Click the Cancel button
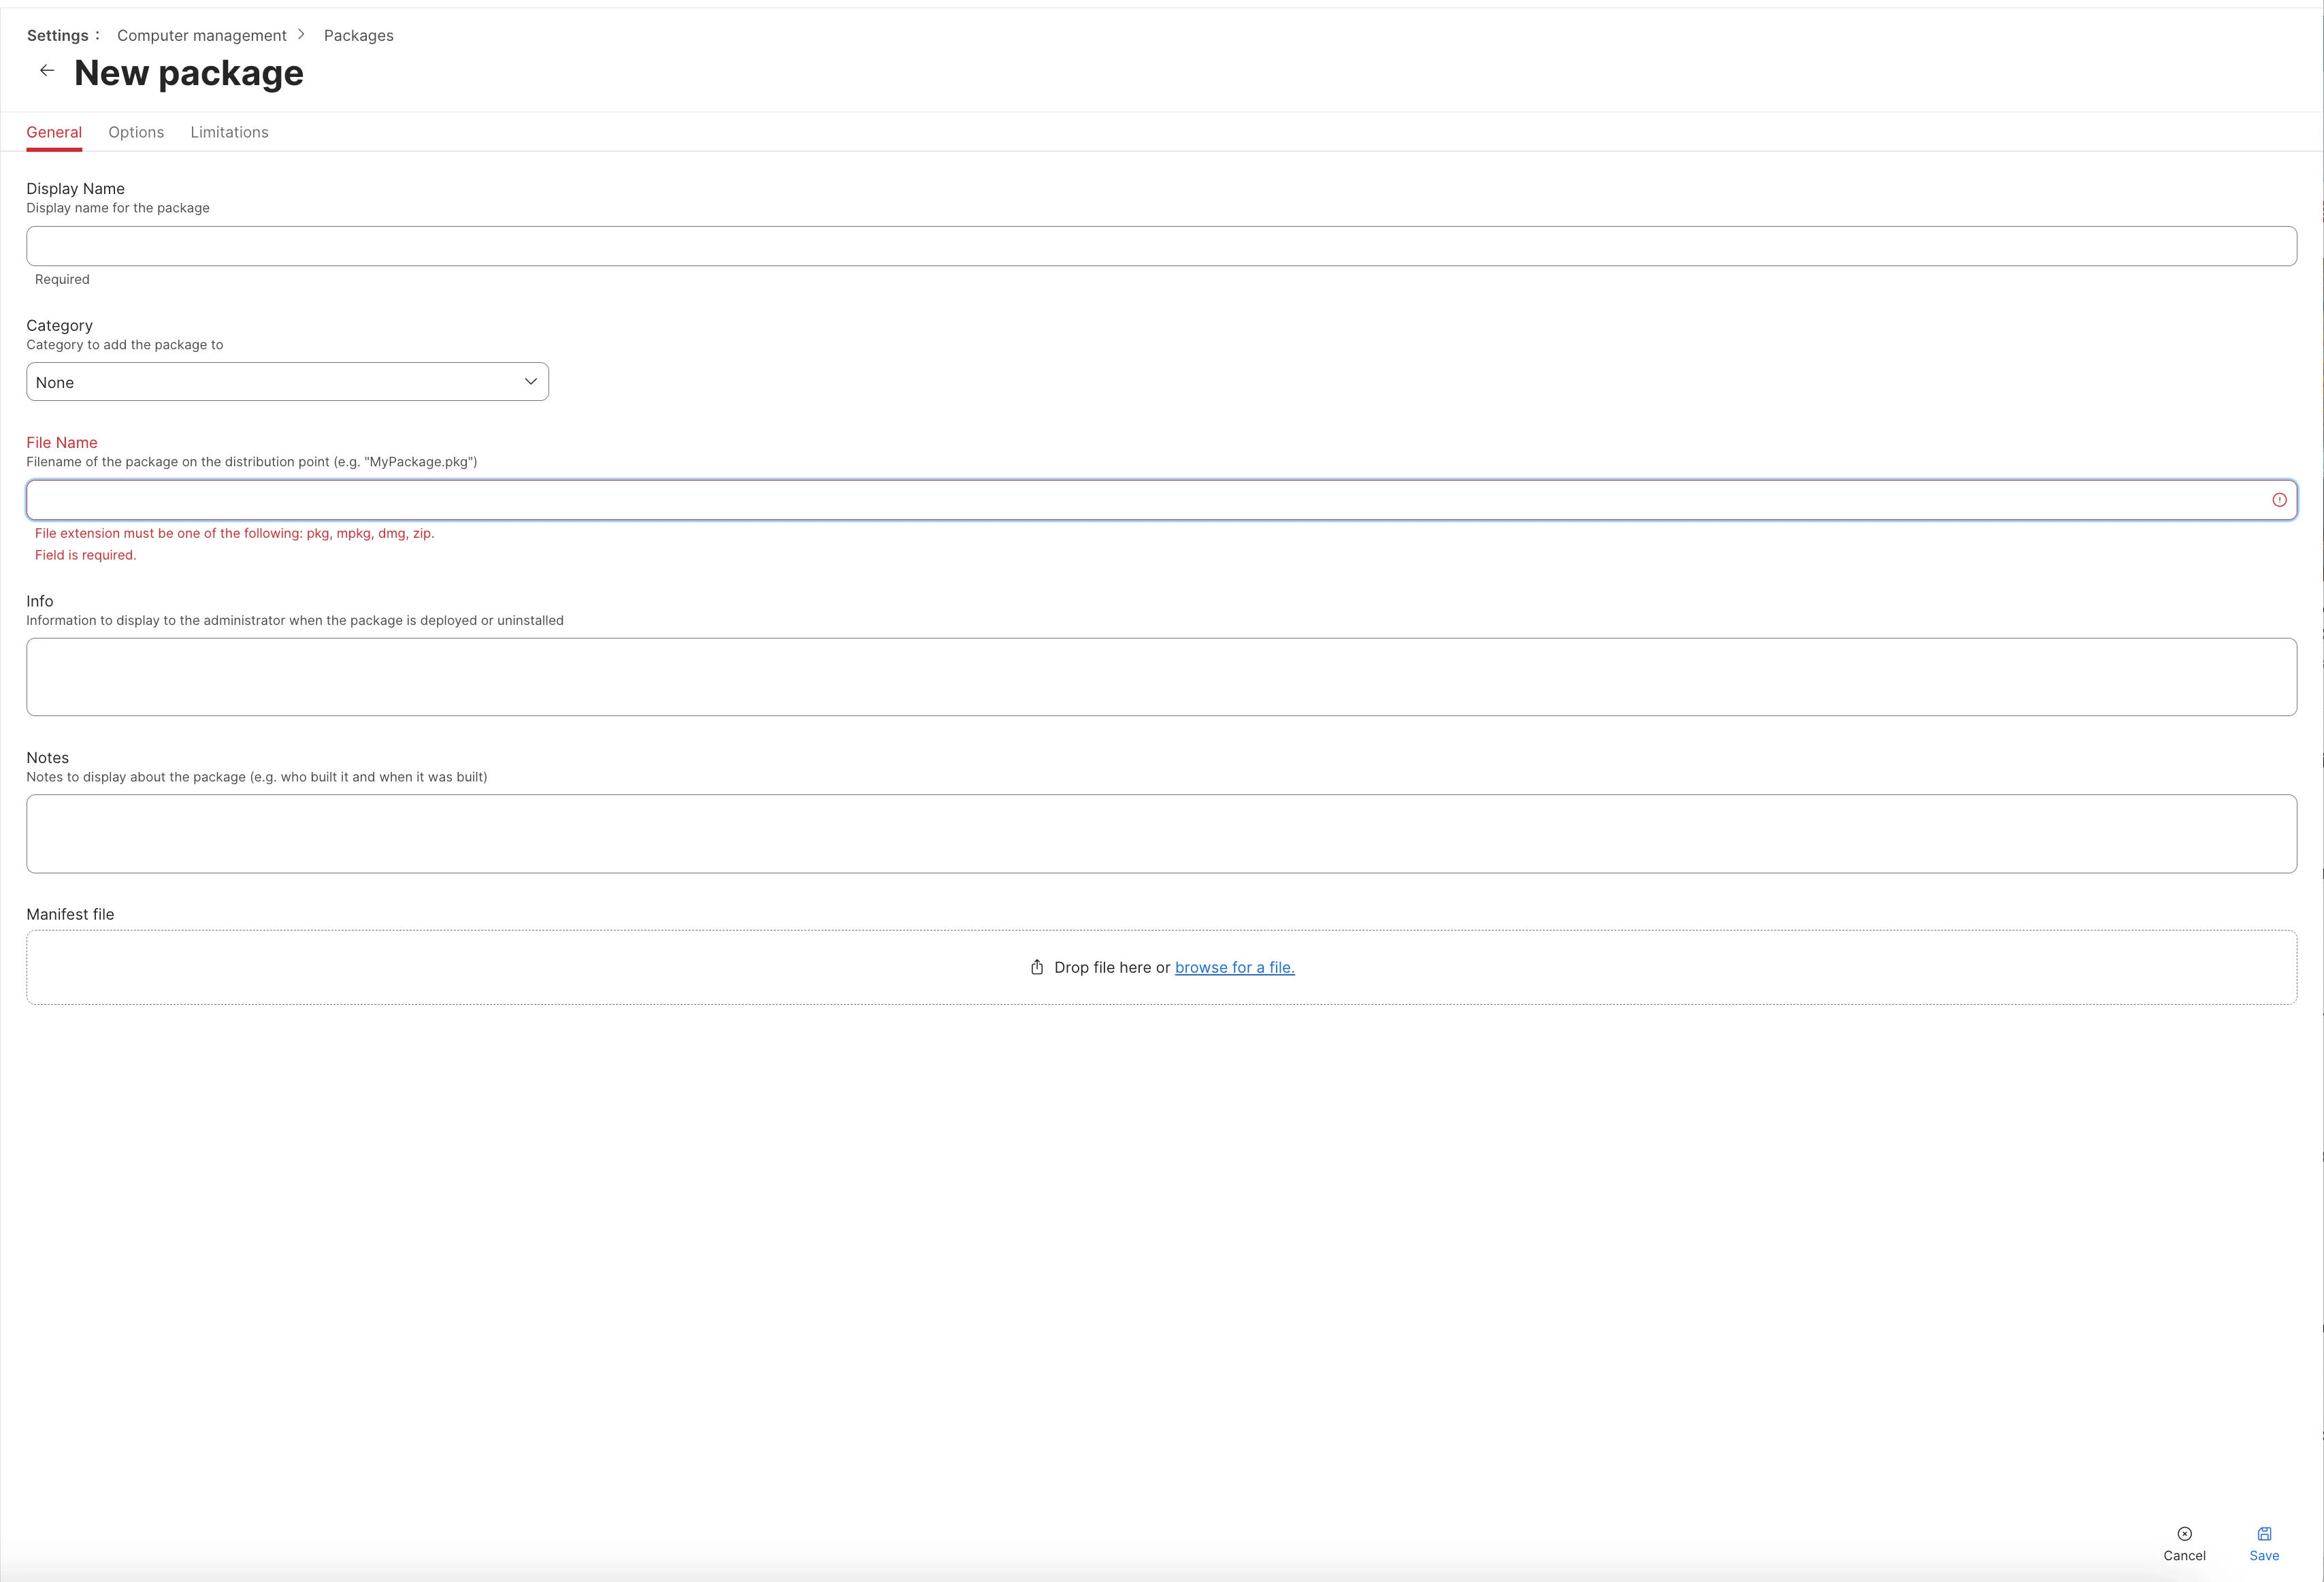 (2184, 1544)
